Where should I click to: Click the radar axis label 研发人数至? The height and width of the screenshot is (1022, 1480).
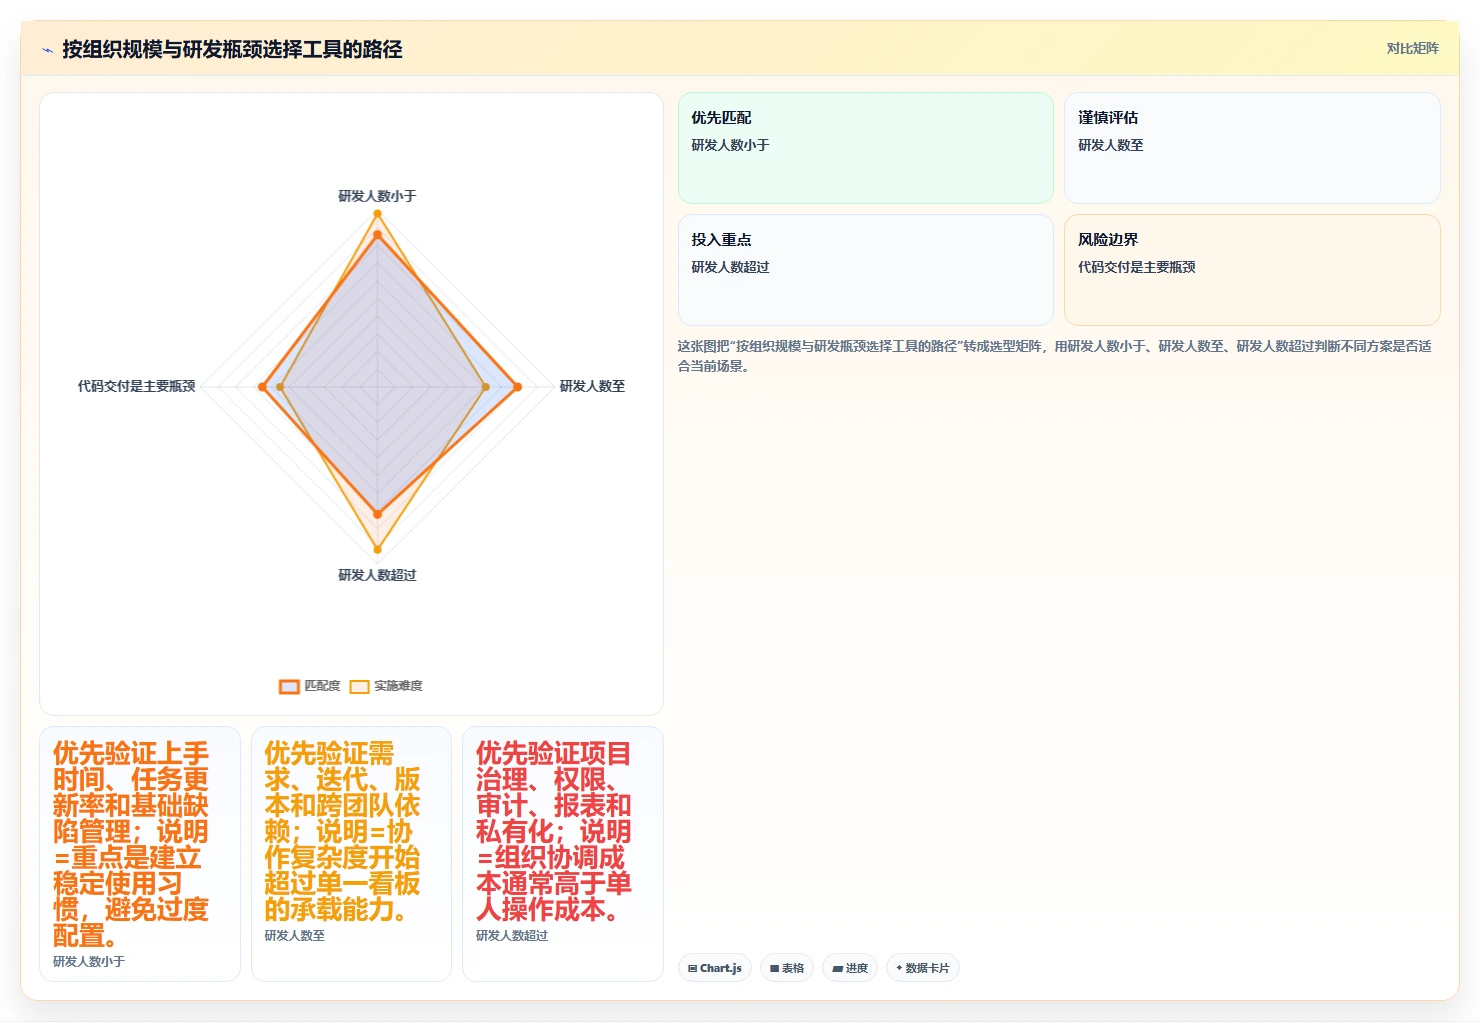click(592, 386)
